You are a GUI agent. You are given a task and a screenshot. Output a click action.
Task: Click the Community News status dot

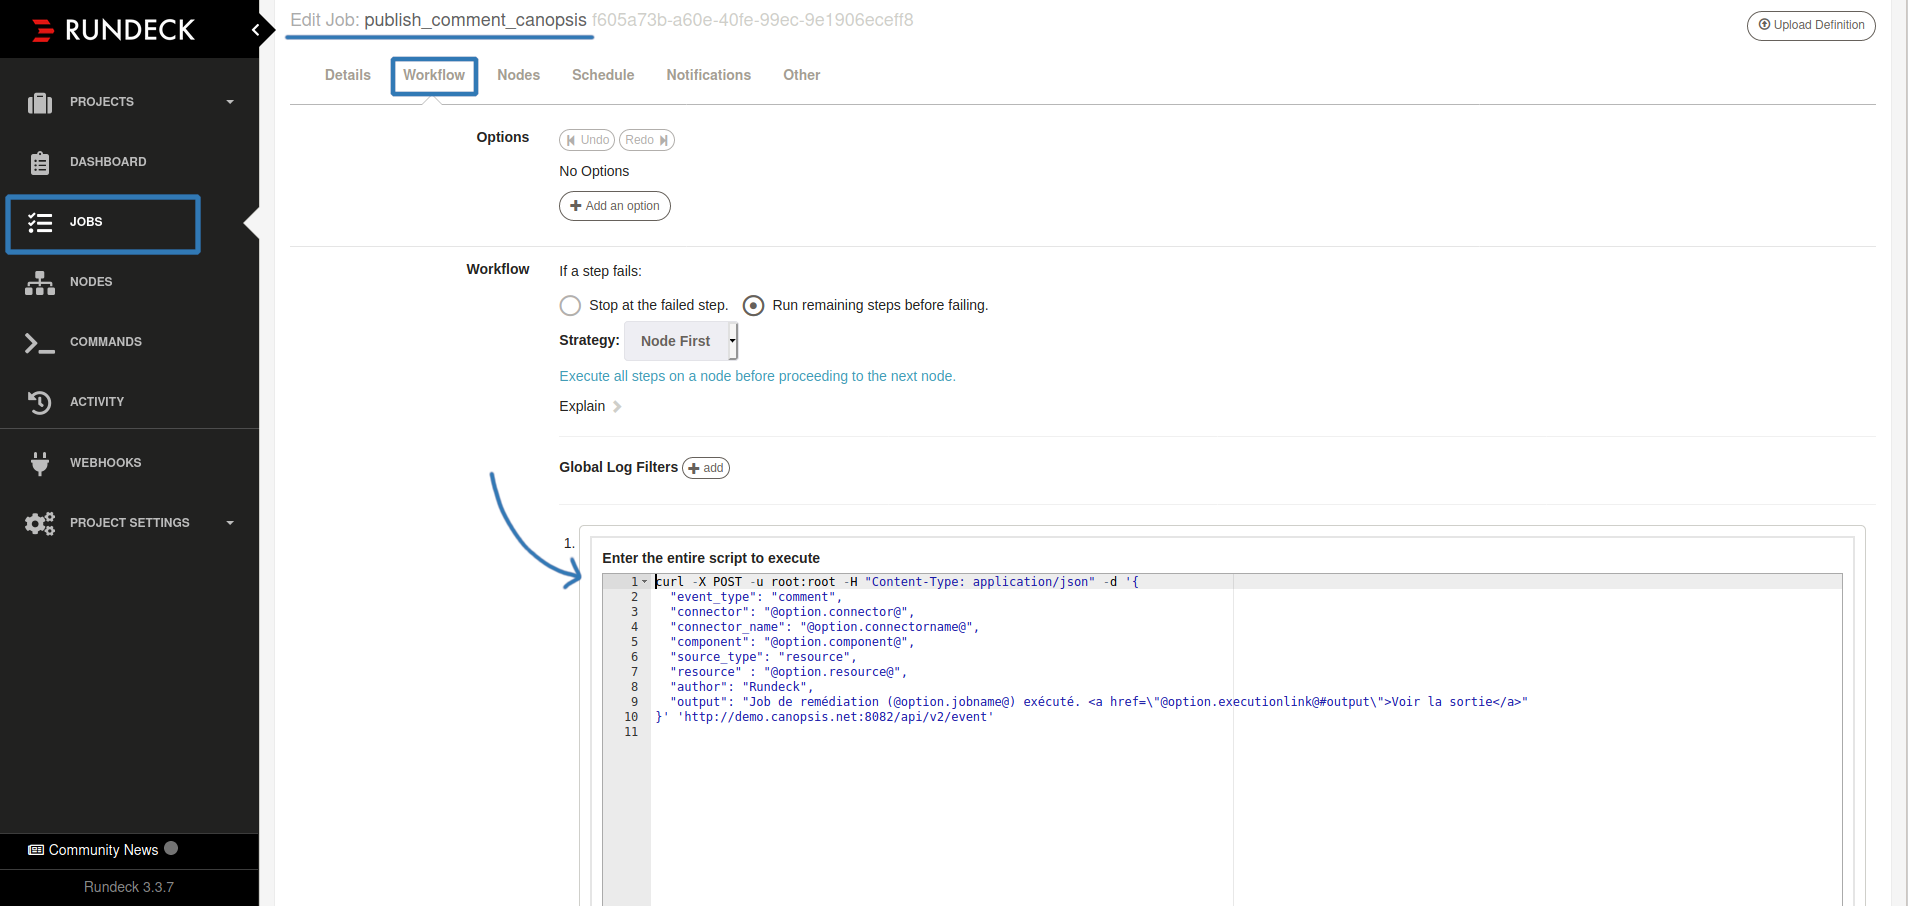pyautogui.click(x=171, y=848)
